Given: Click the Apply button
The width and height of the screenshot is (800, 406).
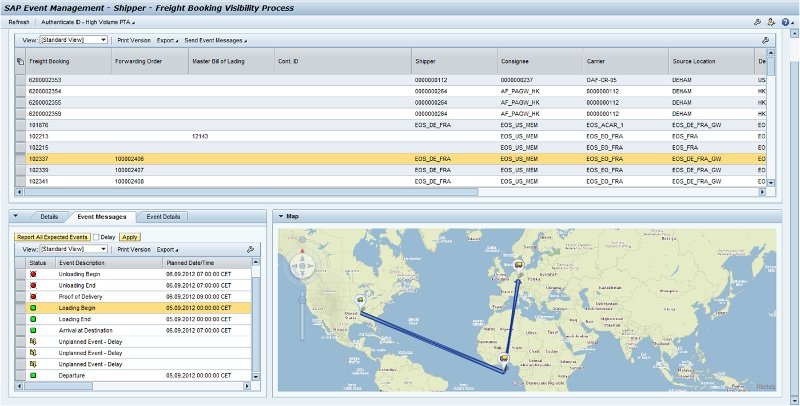Looking at the screenshot, I should point(130,237).
